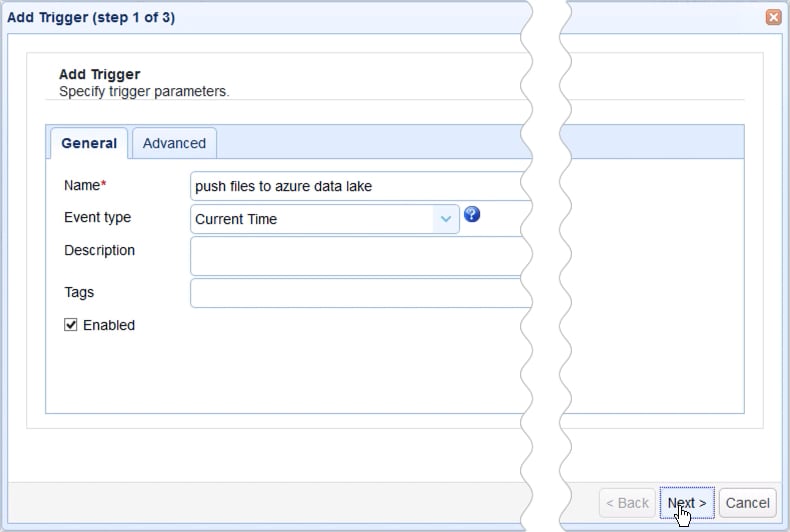Image resolution: width=790 pixels, height=532 pixels.
Task: Click the blue help icon beside Event type
Action: pos(472,215)
